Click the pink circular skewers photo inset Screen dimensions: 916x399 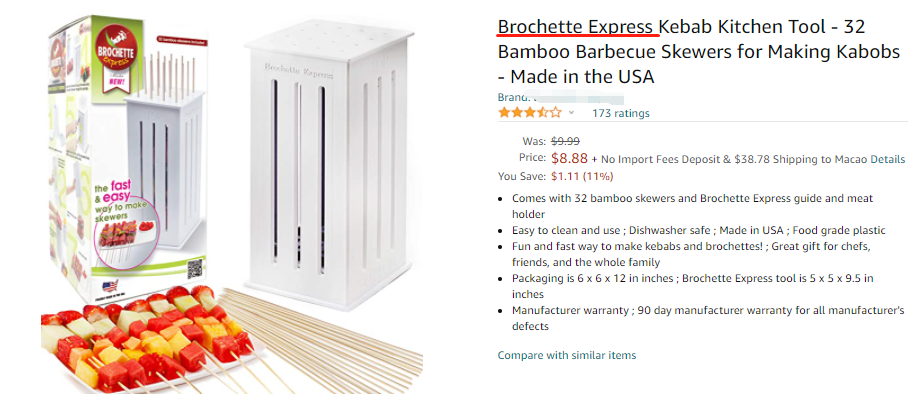123,234
